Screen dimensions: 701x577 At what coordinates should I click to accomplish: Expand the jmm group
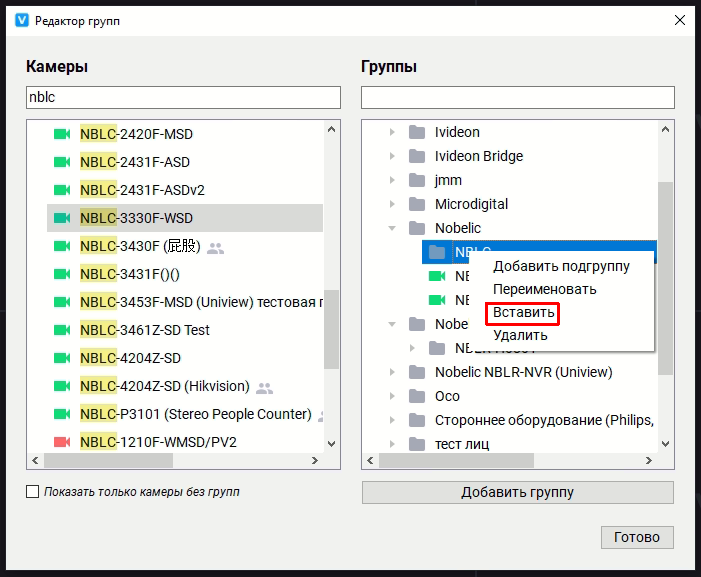tap(392, 180)
